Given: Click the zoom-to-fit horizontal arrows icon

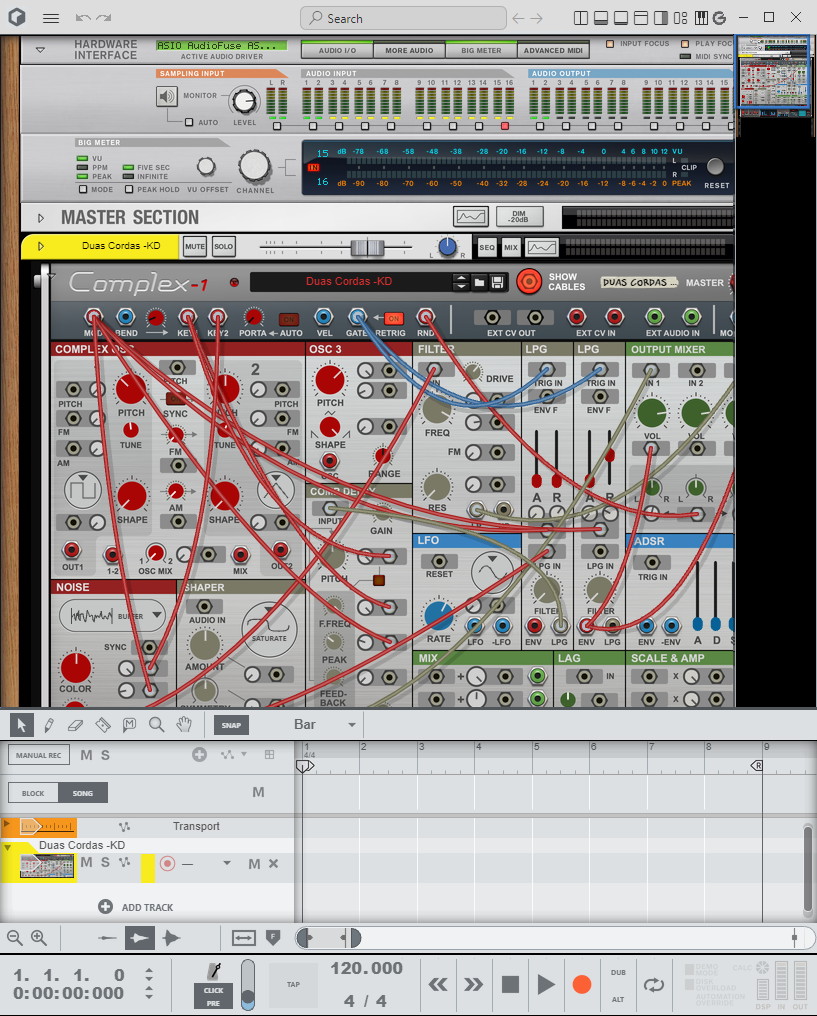Looking at the screenshot, I should click(x=244, y=937).
